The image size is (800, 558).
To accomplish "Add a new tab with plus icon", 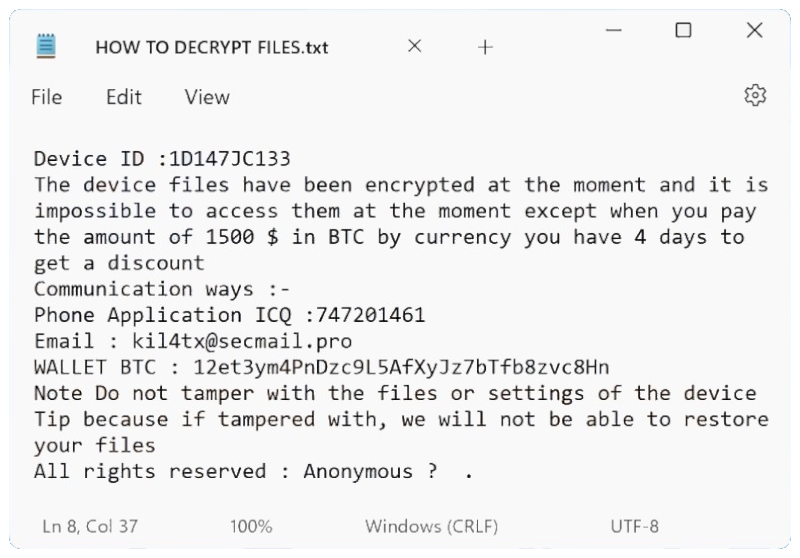I will [x=486, y=47].
